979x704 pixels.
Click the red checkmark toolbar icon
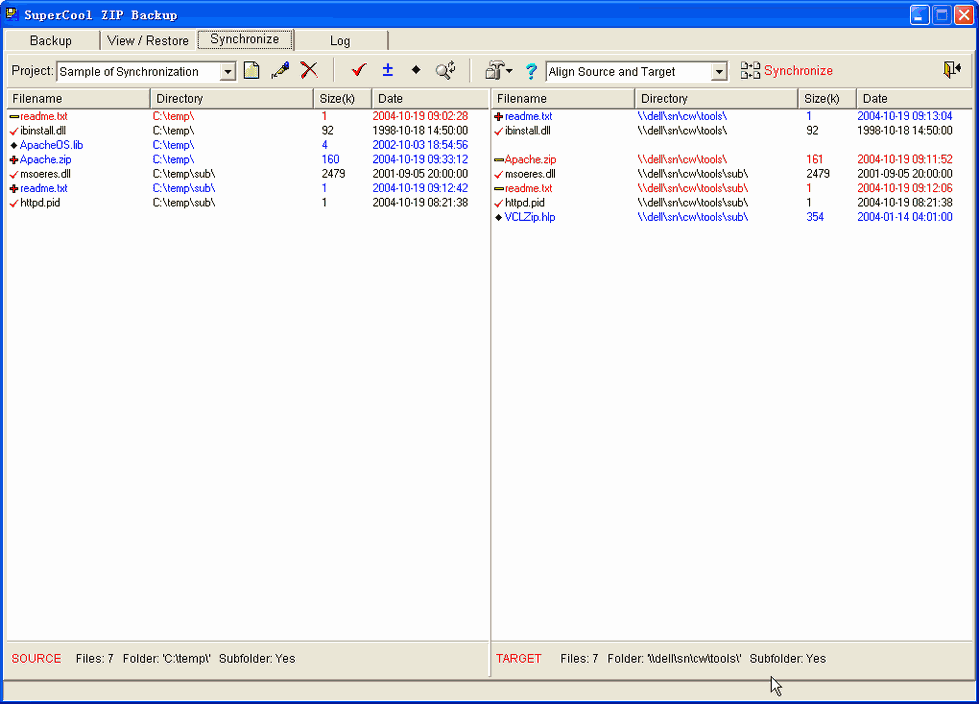click(359, 71)
